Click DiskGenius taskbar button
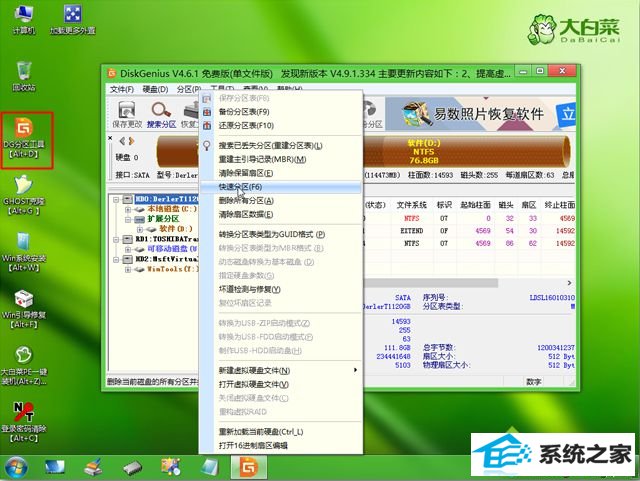 (249, 468)
